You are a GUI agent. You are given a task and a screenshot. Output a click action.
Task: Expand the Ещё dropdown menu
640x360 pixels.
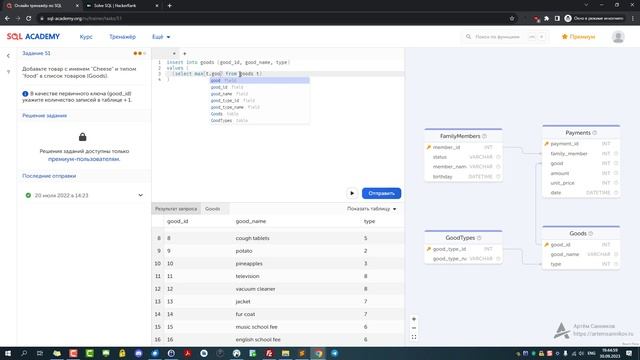[x=161, y=37]
